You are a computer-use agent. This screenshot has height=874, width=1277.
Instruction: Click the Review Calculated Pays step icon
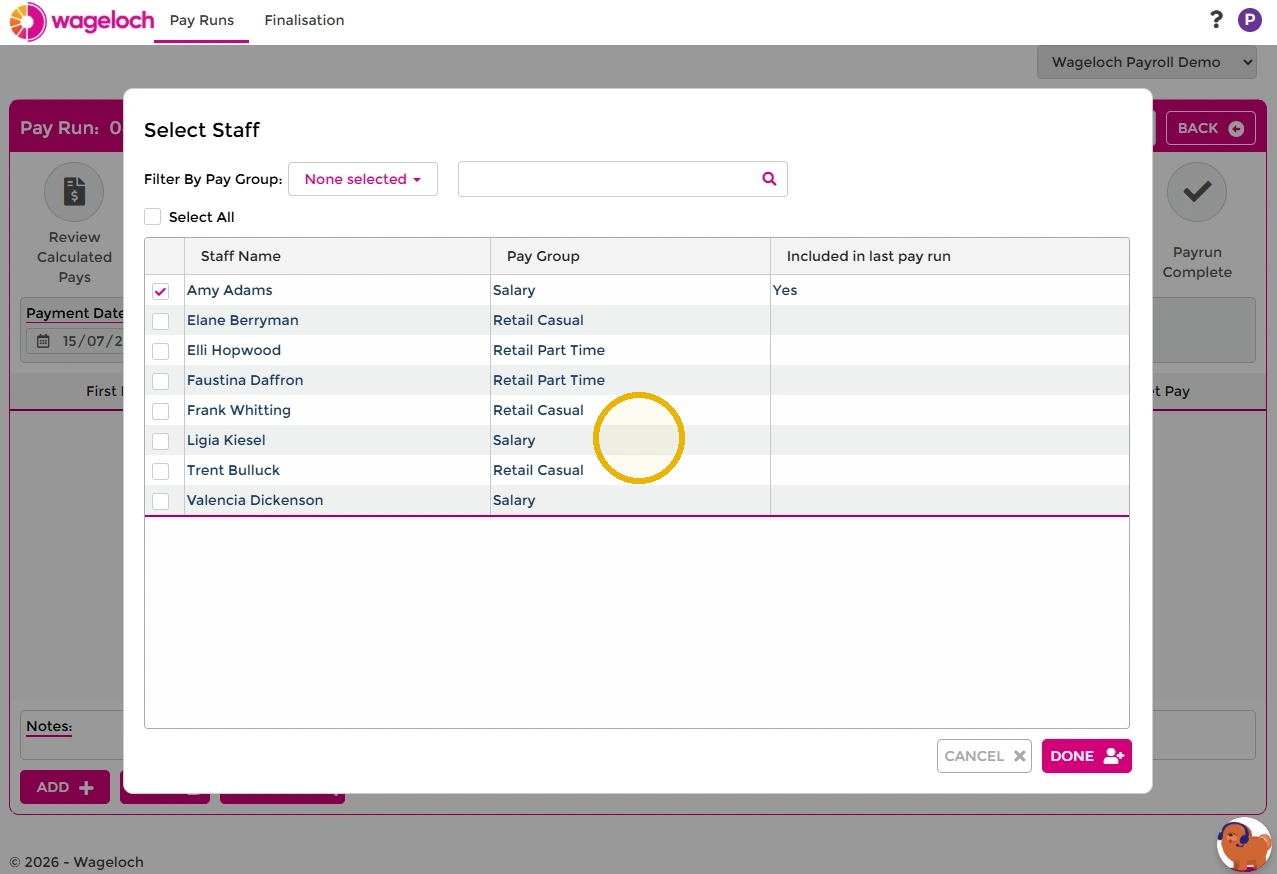coord(74,192)
